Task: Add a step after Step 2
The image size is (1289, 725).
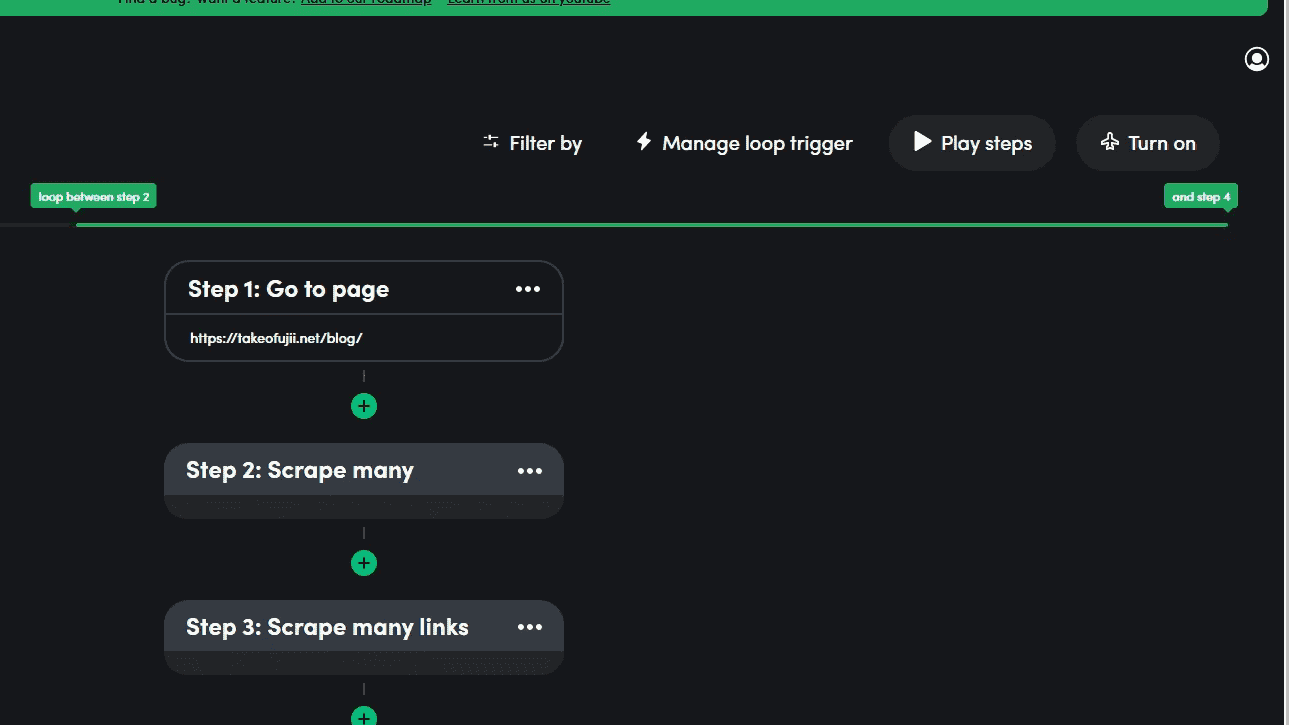Action: [x=364, y=563]
